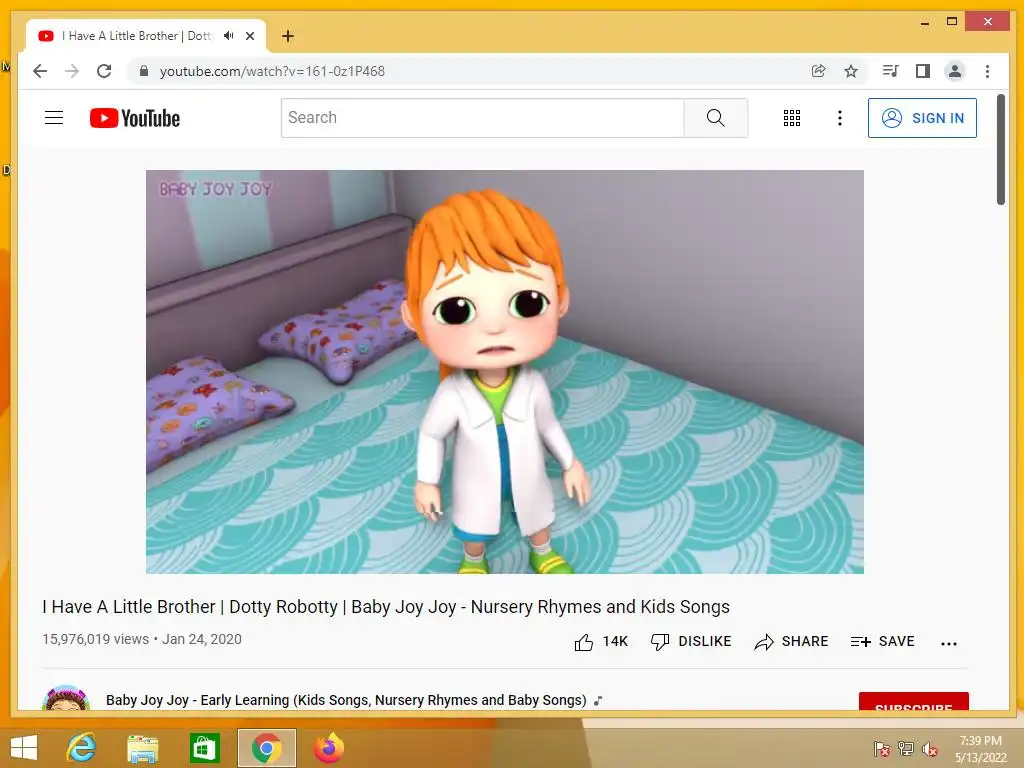Open Chrome profile avatar
This screenshot has height=768, width=1024.
click(x=955, y=71)
